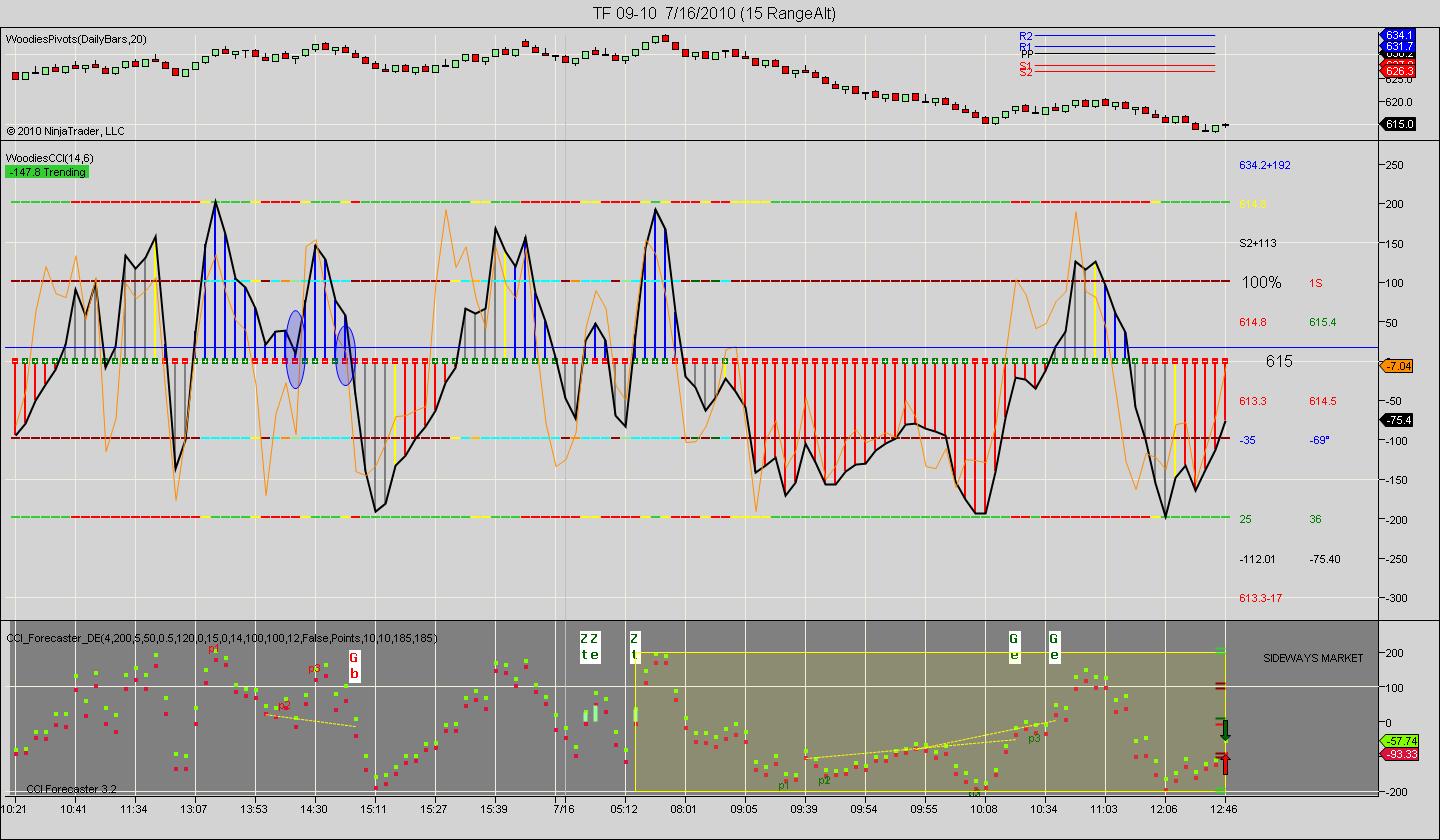Click the red up arrow in forecaster panel
The height and width of the screenshot is (840, 1440).
click(1225, 764)
